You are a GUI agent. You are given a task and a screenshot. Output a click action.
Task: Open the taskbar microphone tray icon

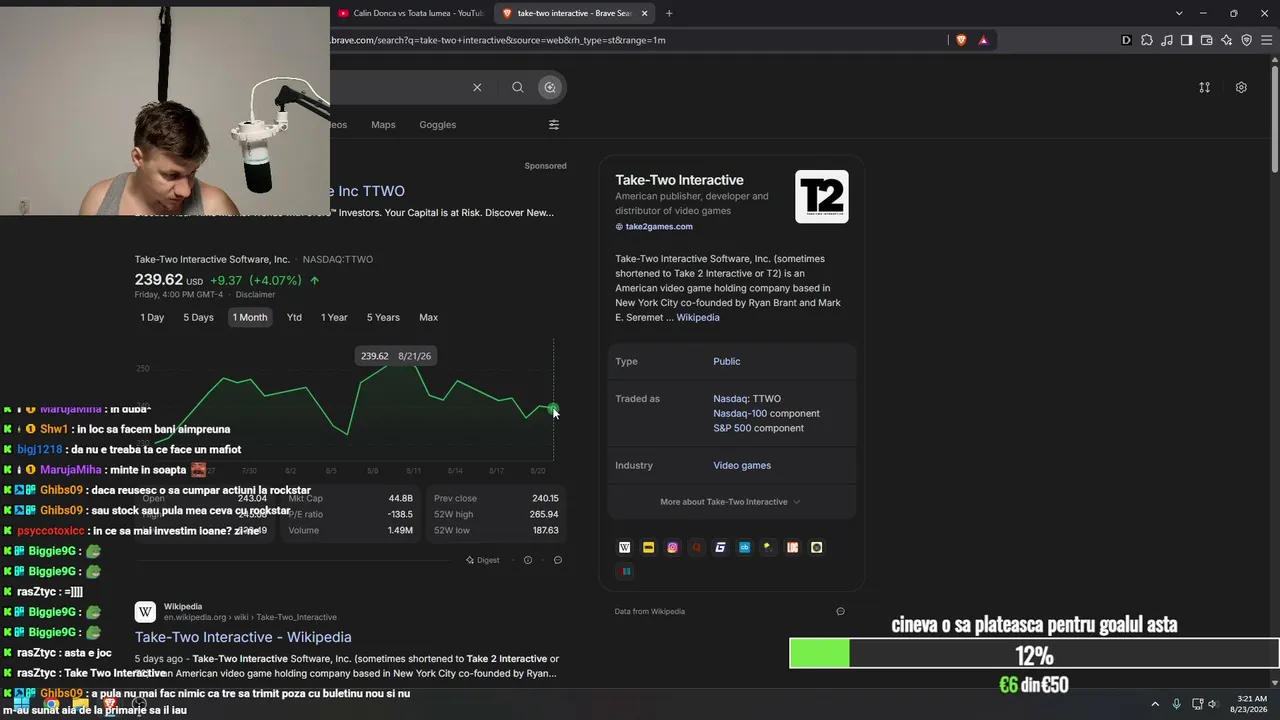pos(1176,704)
